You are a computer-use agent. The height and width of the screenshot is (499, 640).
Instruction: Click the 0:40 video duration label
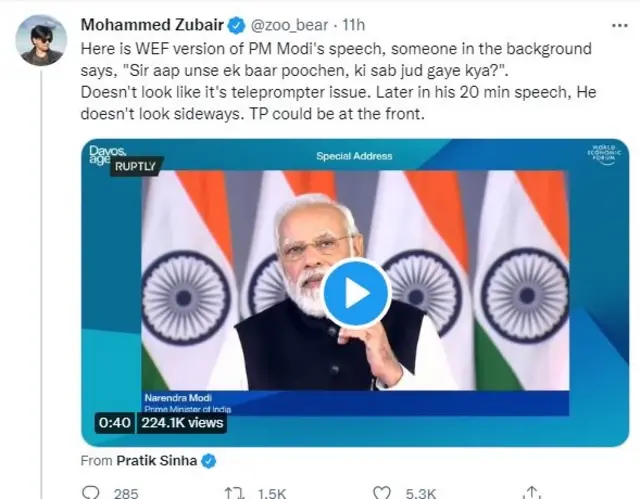[x=110, y=422]
